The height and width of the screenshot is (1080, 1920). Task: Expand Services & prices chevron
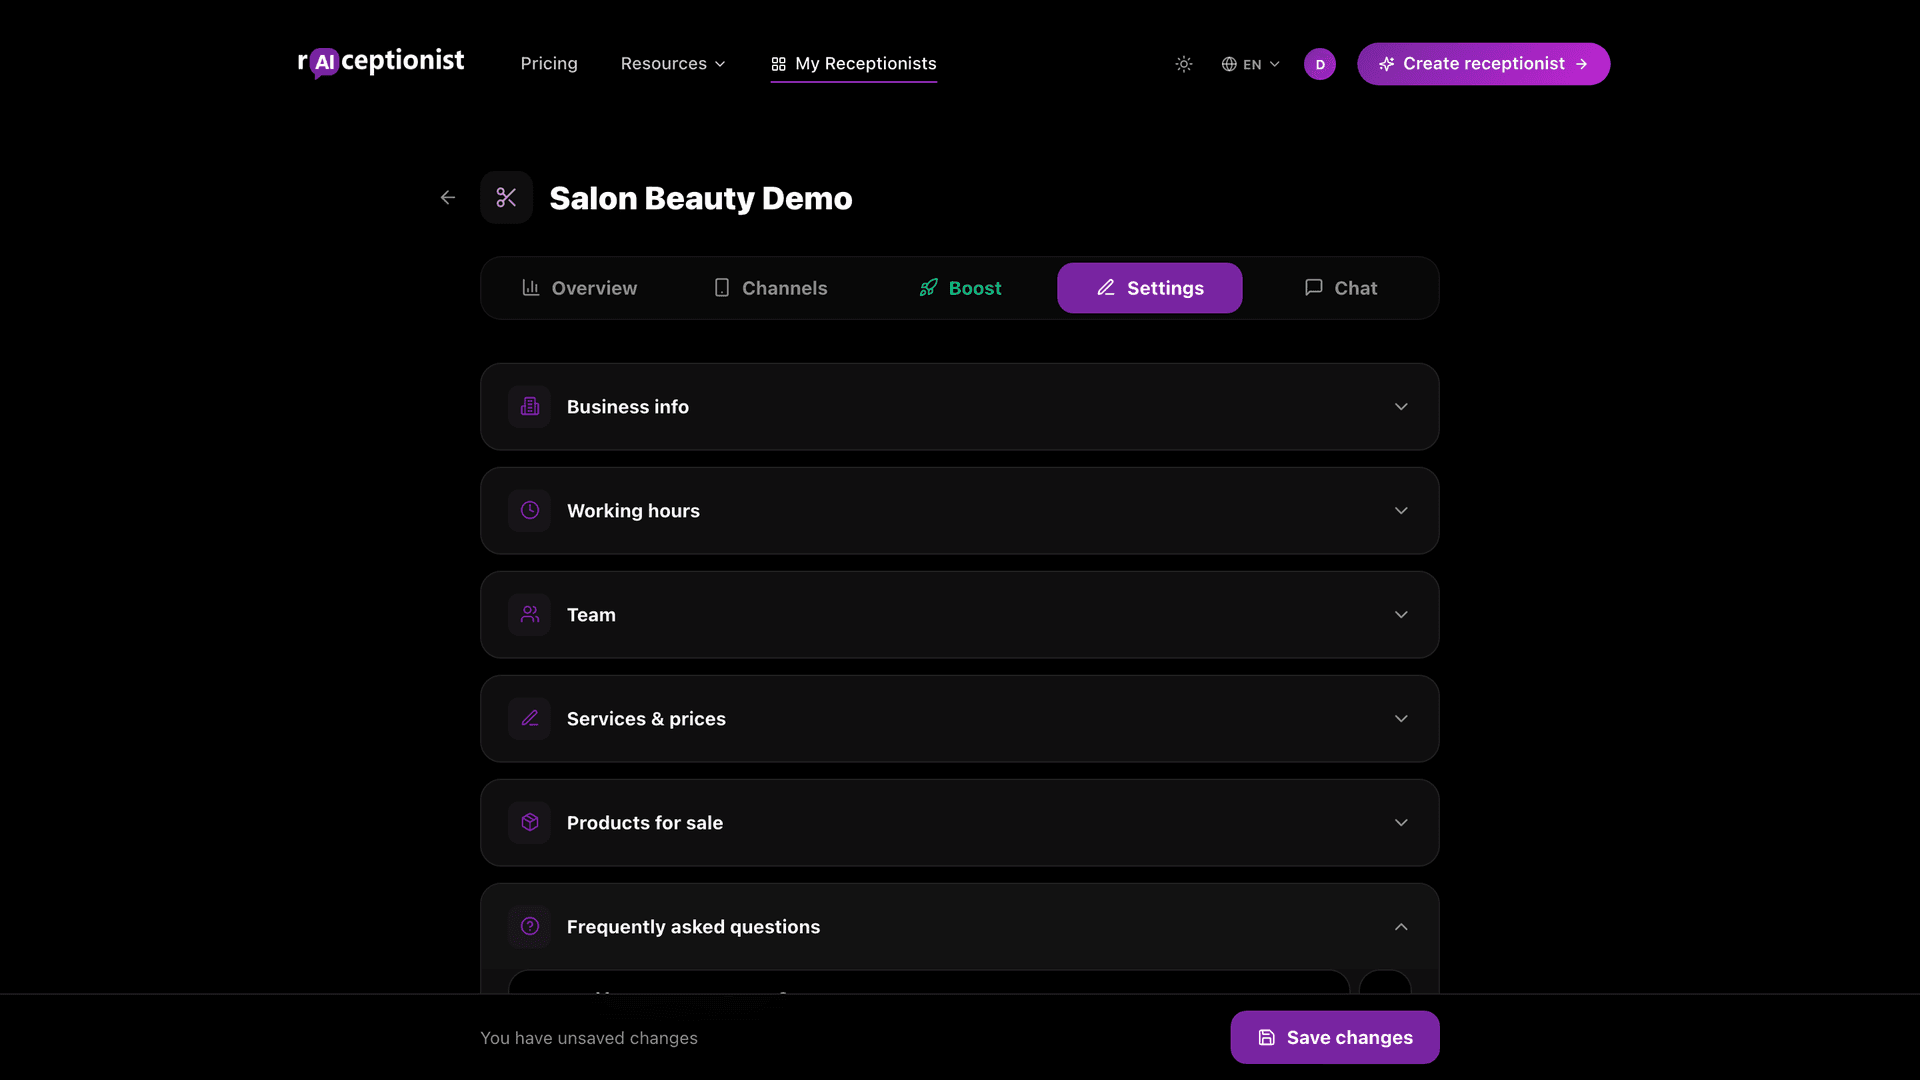(x=1401, y=719)
